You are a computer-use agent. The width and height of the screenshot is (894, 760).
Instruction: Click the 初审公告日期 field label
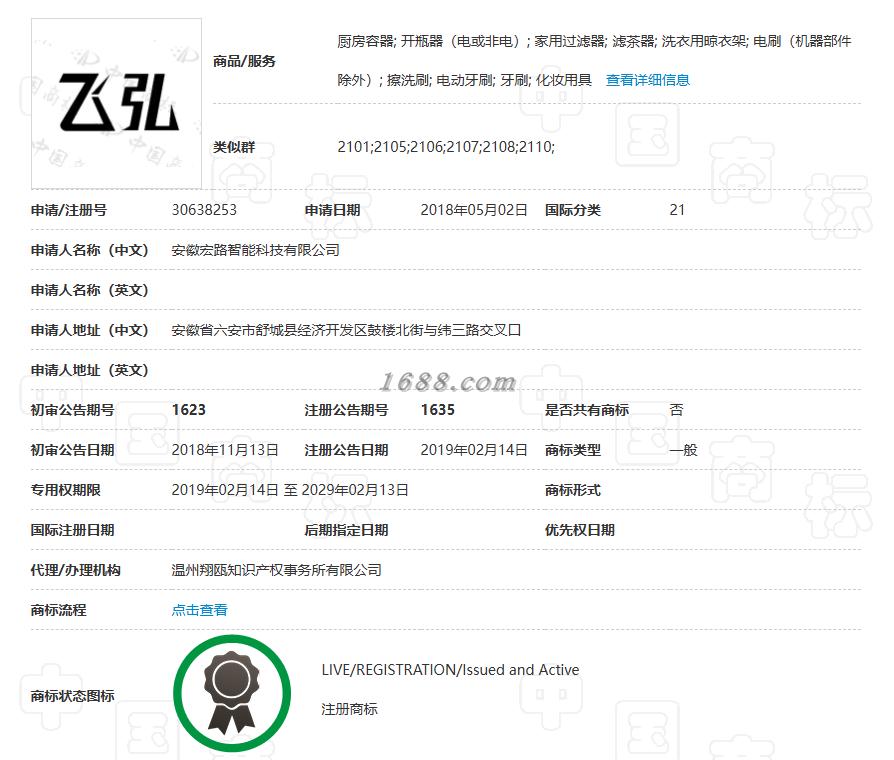(x=72, y=450)
